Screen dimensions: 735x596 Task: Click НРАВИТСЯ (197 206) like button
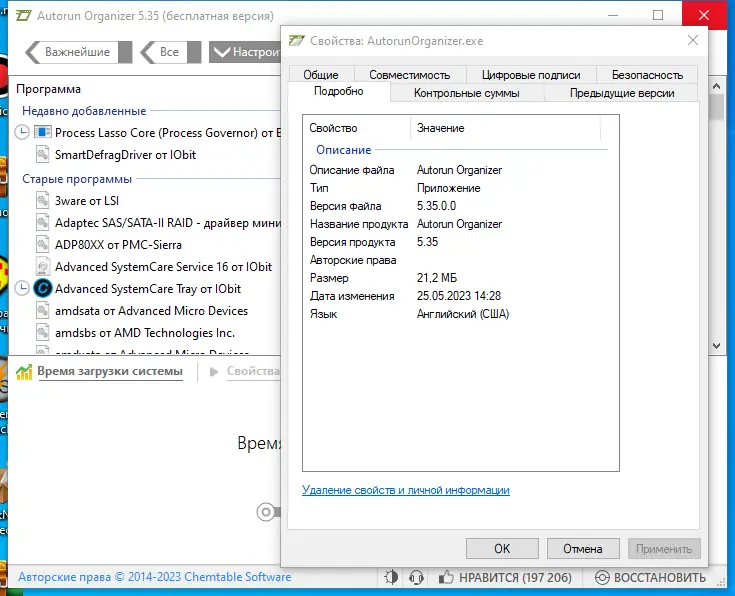(x=505, y=577)
